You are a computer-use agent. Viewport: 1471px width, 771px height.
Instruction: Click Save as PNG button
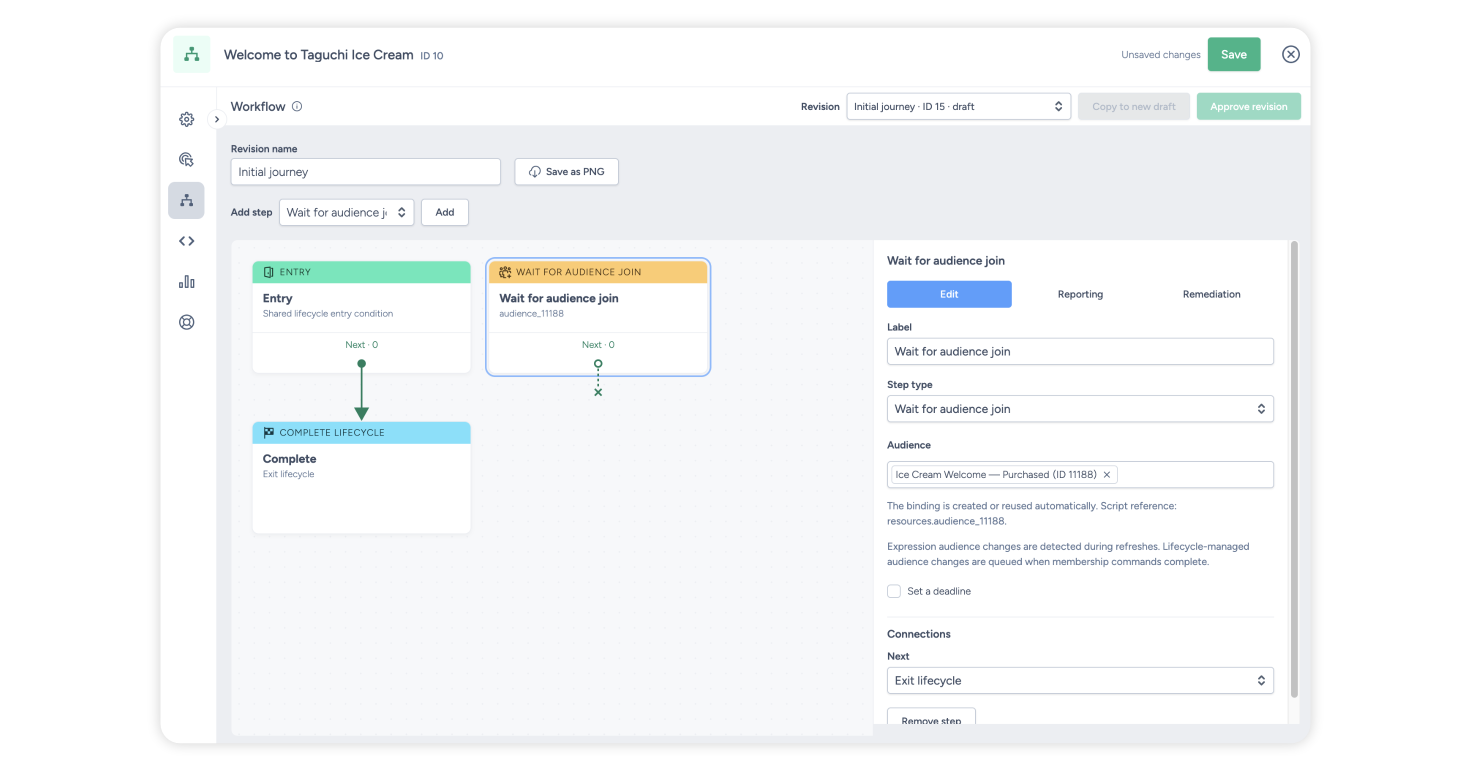tap(567, 172)
